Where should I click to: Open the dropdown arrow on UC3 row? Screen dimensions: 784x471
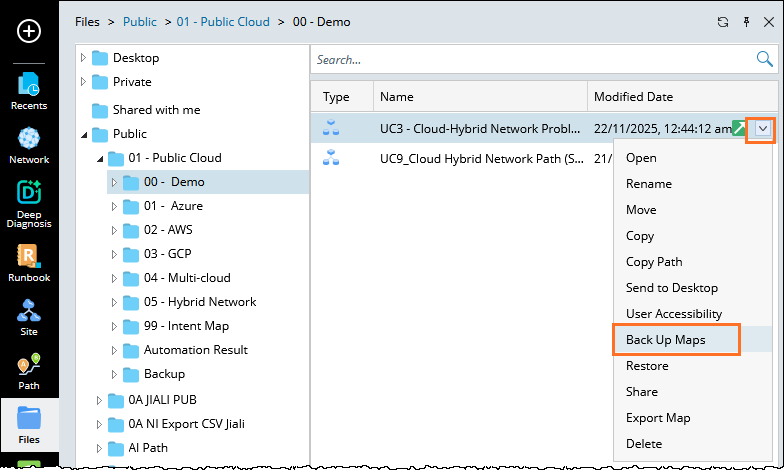763,128
